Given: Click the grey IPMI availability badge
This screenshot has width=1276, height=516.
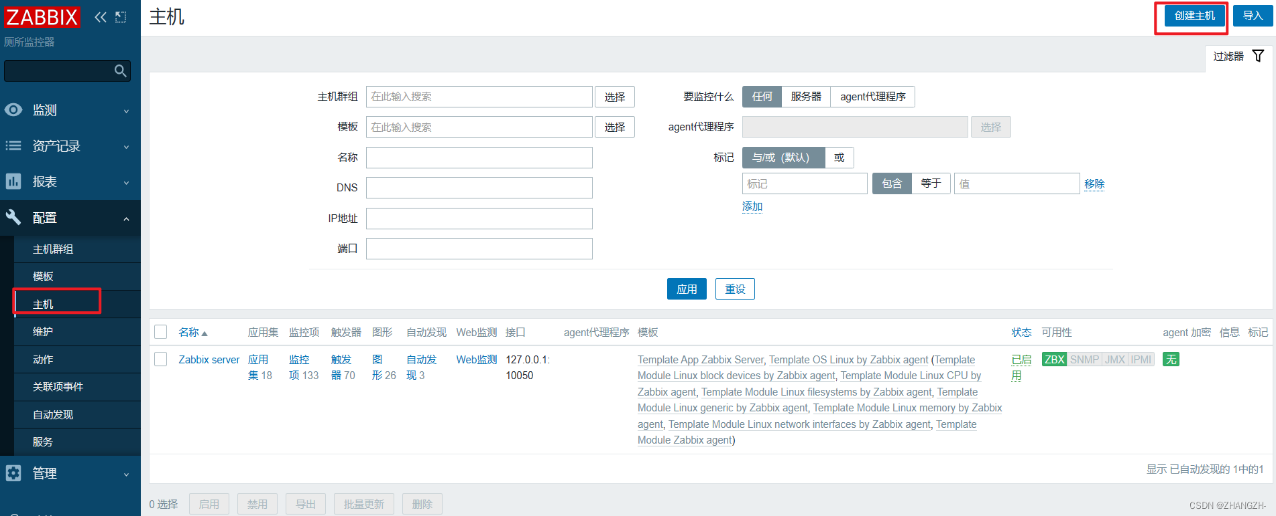Looking at the screenshot, I should (1141, 359).
